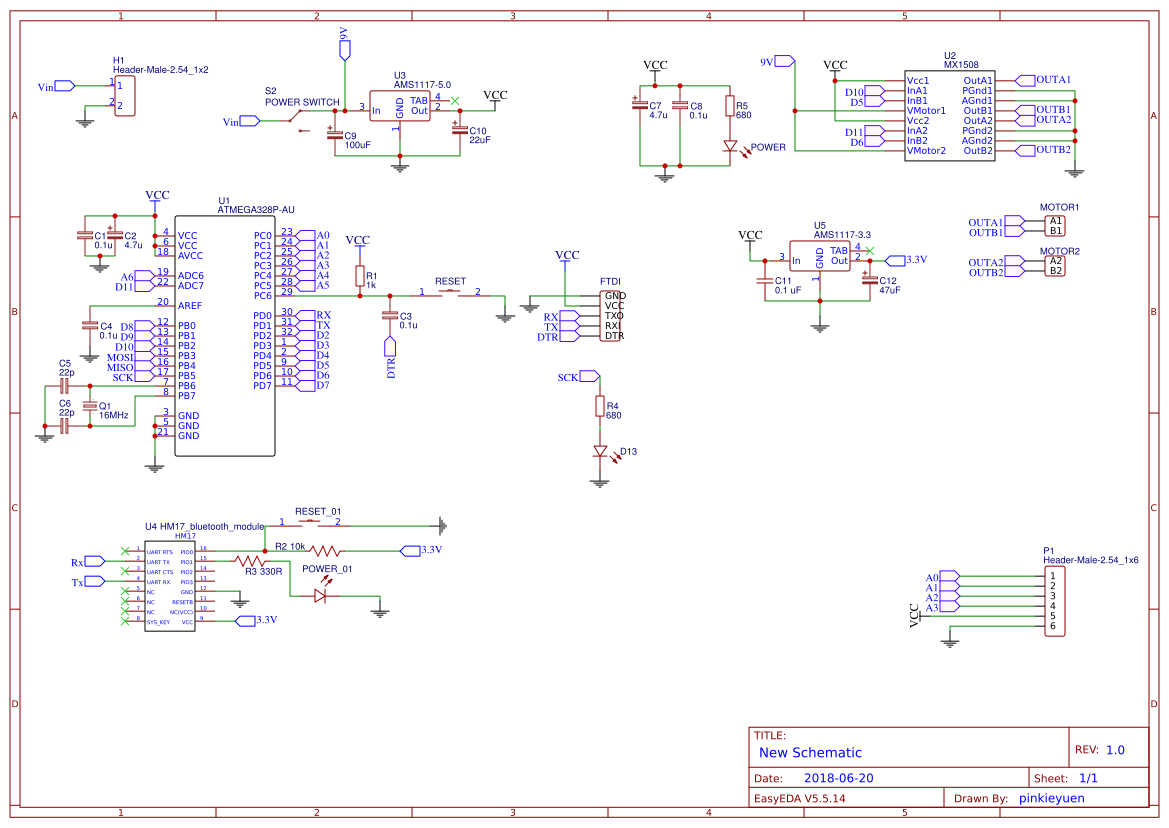Viewport: 1169px width, 828px height.
Task: Click the "pinkieyuen" drawn-by field
Action: (1050, 798)
